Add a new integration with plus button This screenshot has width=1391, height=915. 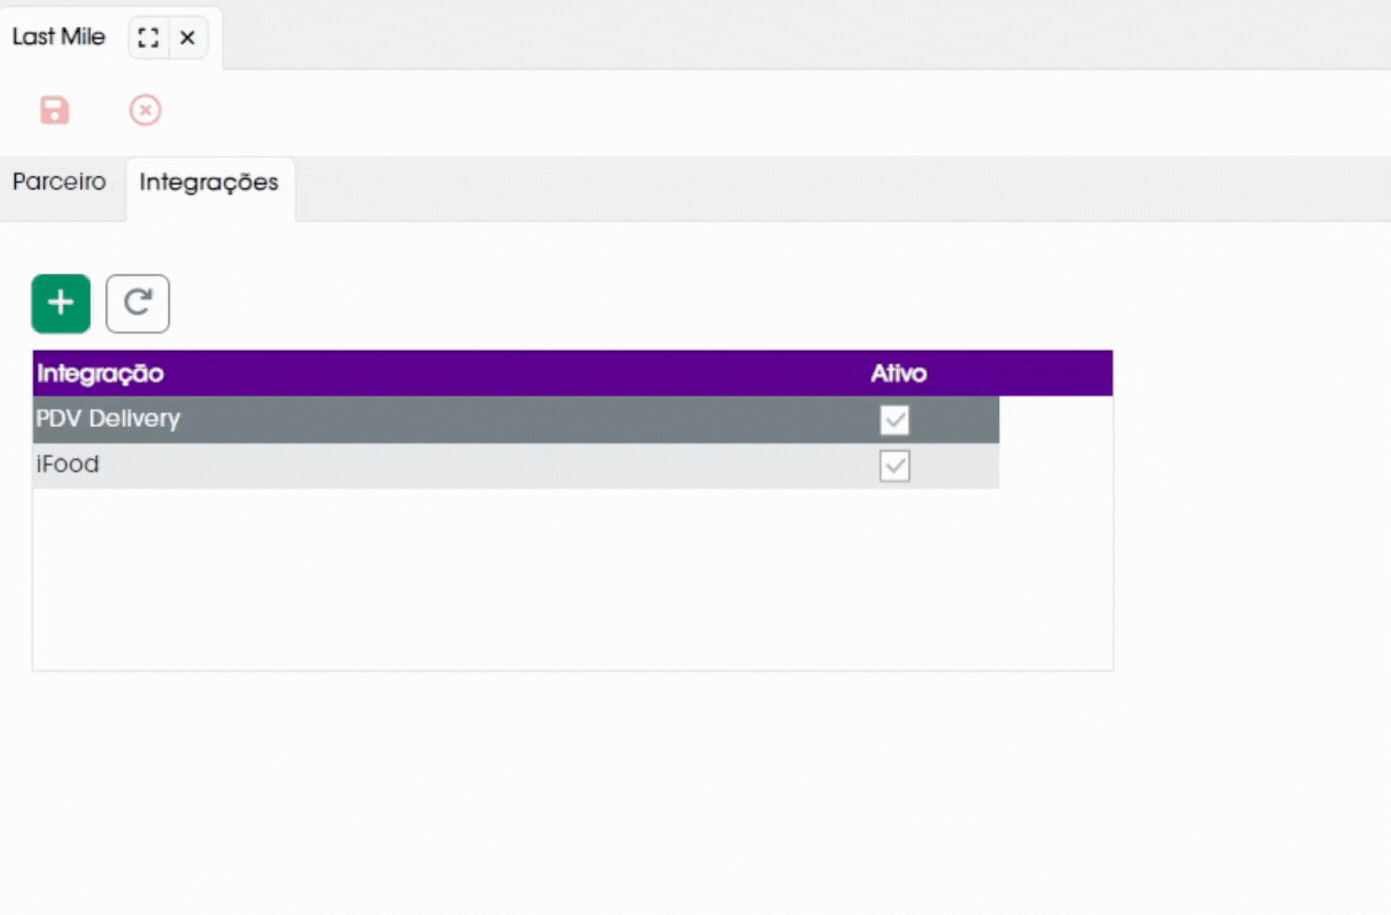(x=61, y=303)
